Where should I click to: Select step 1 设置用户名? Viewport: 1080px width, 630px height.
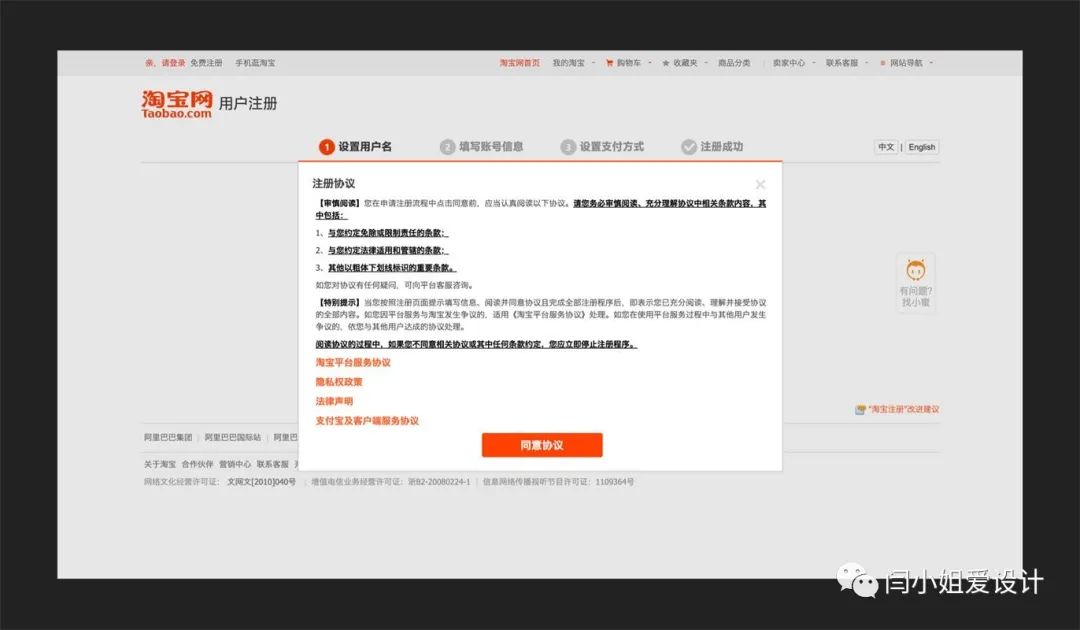tap(355, 147)
